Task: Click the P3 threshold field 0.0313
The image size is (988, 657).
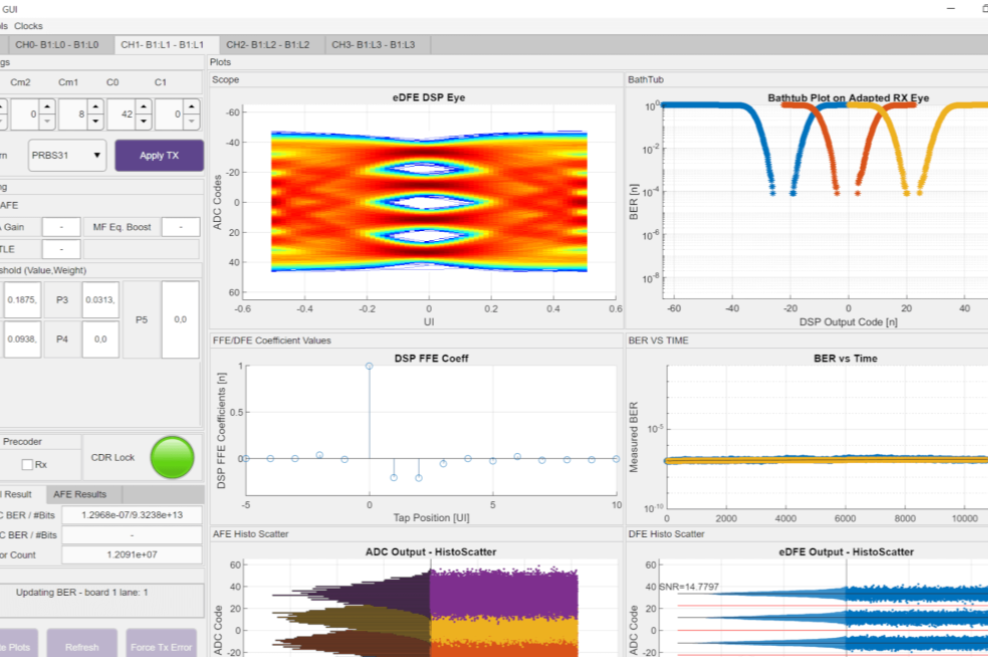Action: 100,300
